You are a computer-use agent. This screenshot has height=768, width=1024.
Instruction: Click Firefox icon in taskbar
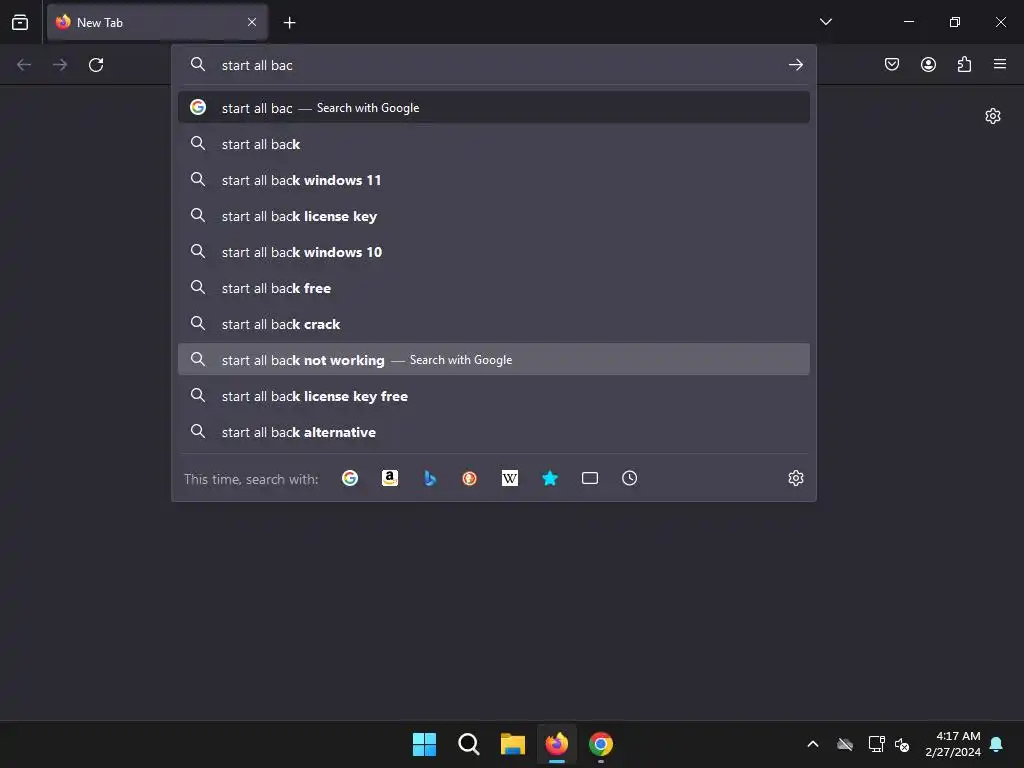(x=556, y=744)
